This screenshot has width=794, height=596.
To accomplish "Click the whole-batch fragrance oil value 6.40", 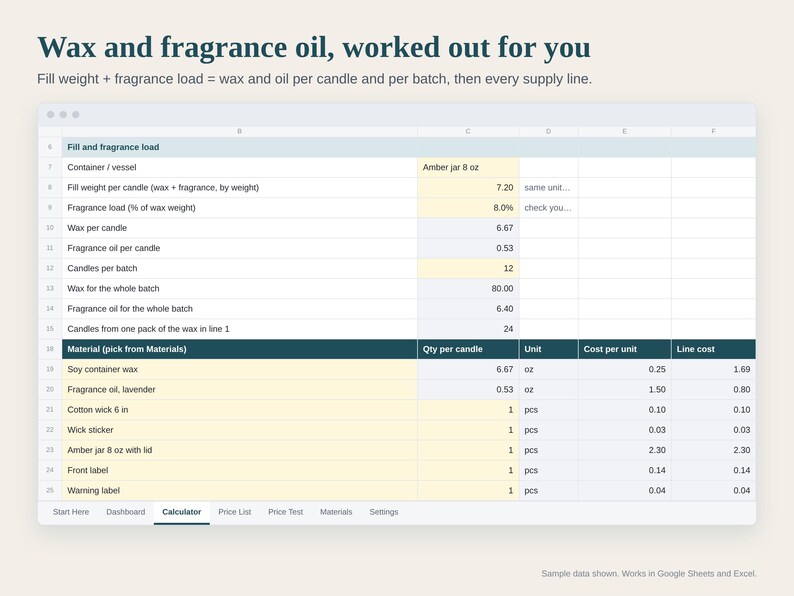I will tap(468, 309).
